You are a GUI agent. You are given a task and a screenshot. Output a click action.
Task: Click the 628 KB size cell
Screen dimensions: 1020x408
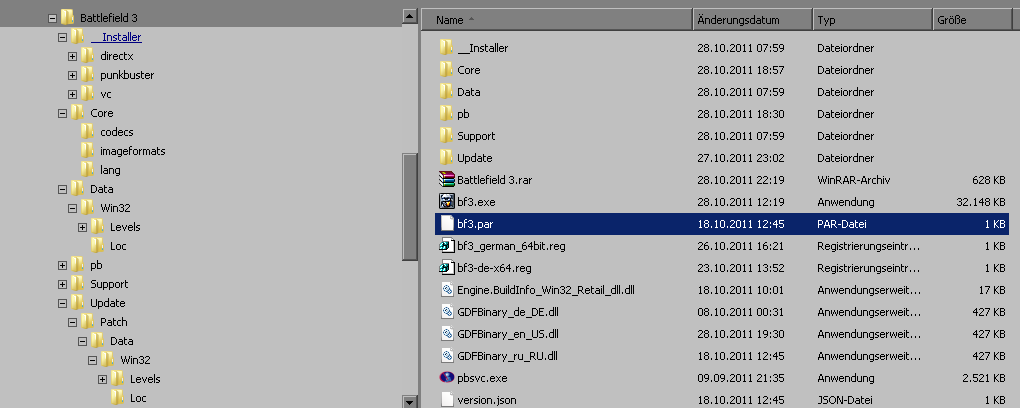click(x=989, y=180)
